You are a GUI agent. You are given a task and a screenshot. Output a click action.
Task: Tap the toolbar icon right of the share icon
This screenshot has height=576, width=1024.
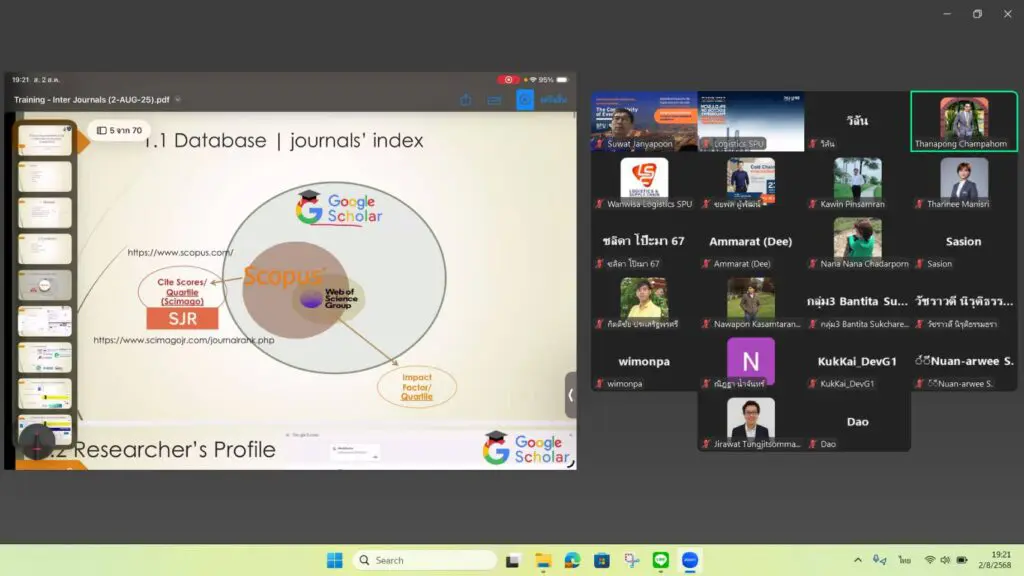click(494, 100)
